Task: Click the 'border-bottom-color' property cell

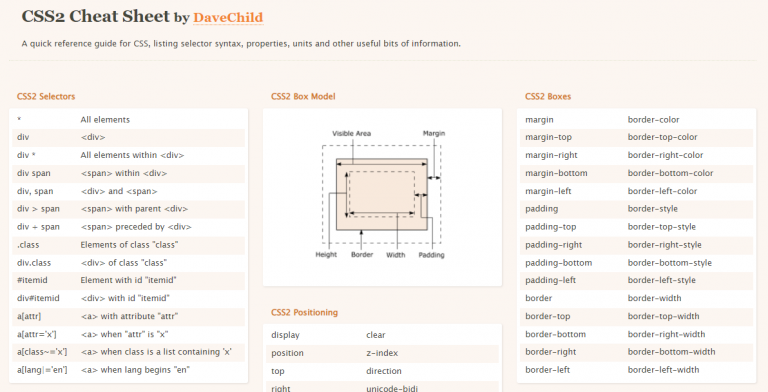Action: (670, 173)
